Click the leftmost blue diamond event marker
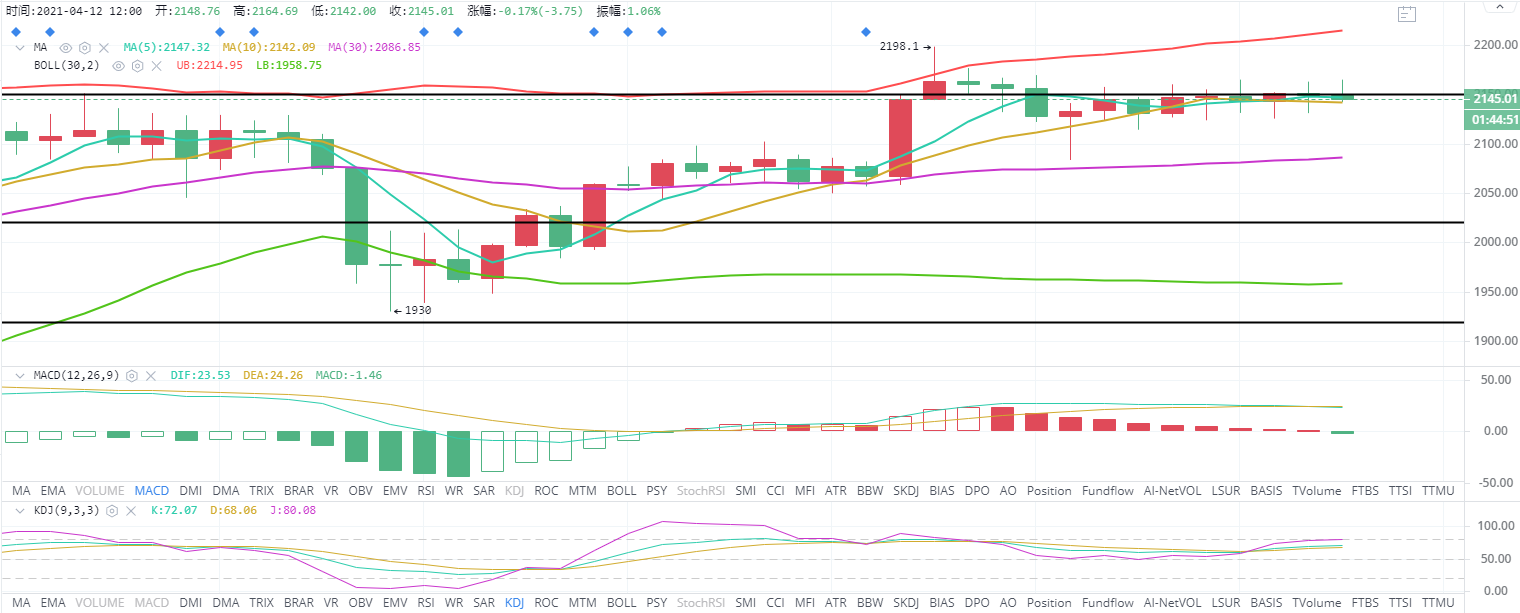This screenshot has height=613, width=1520. coord(15,32)
